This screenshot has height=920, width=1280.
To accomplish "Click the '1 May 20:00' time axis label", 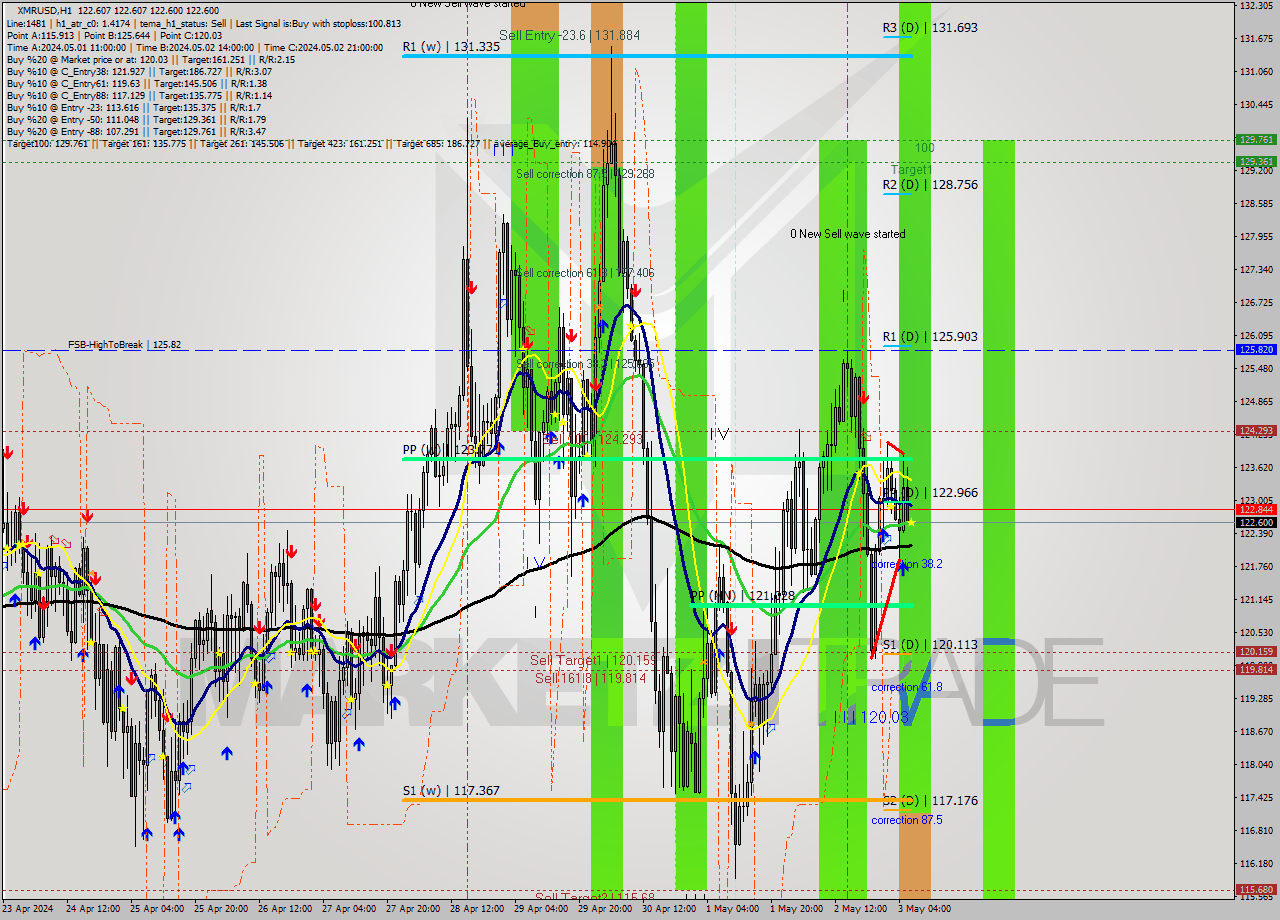I will [796, 909].
